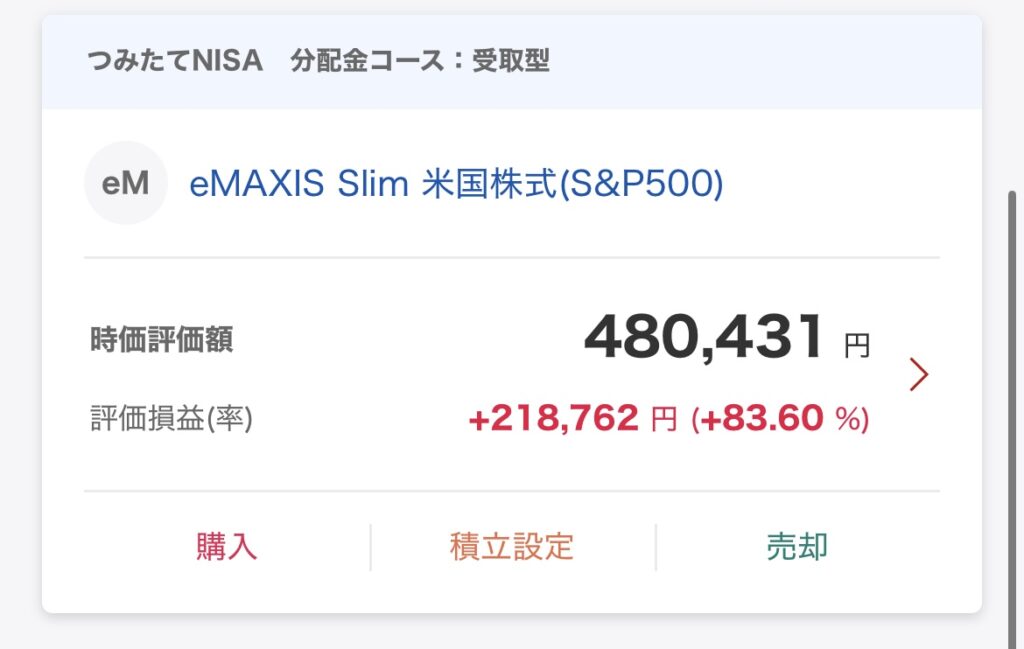
Task: Click the 受取型 course type text
Action: pyautogui.click(x=511, y=61)
